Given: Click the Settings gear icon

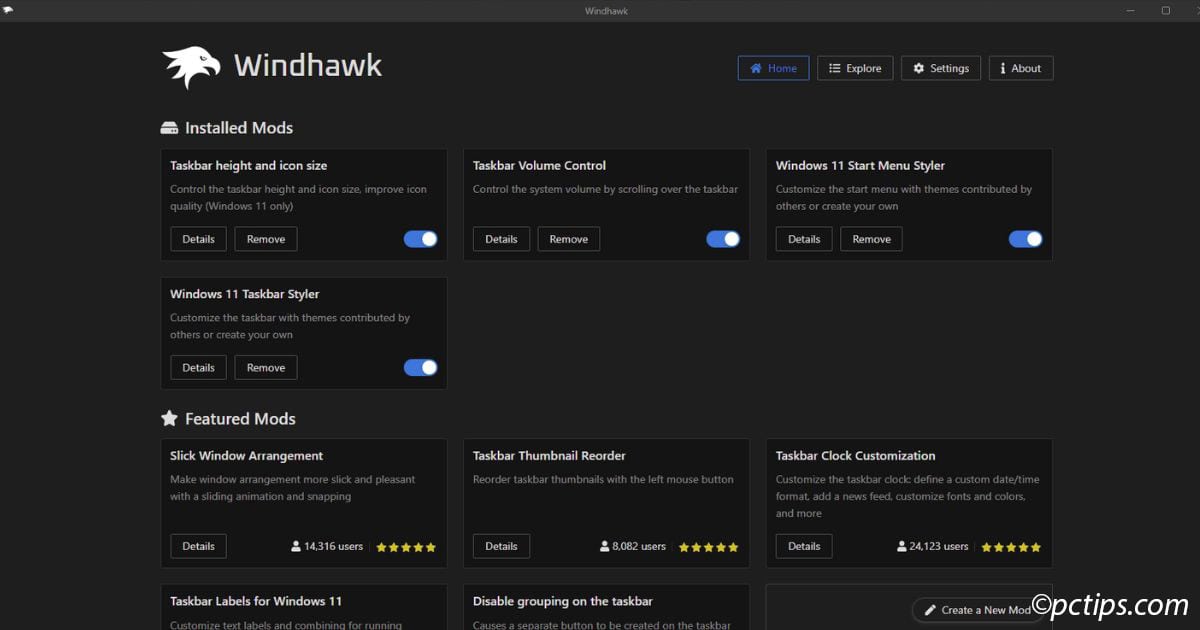Looking at the screenshot, I should coord(918,68).
